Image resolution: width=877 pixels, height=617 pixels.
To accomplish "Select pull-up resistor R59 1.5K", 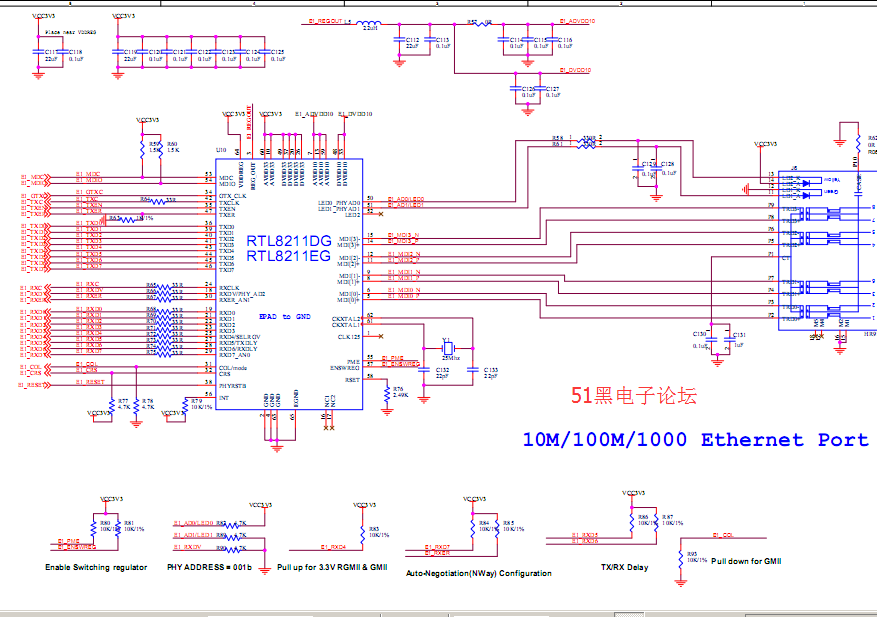I will coord(143,148).
